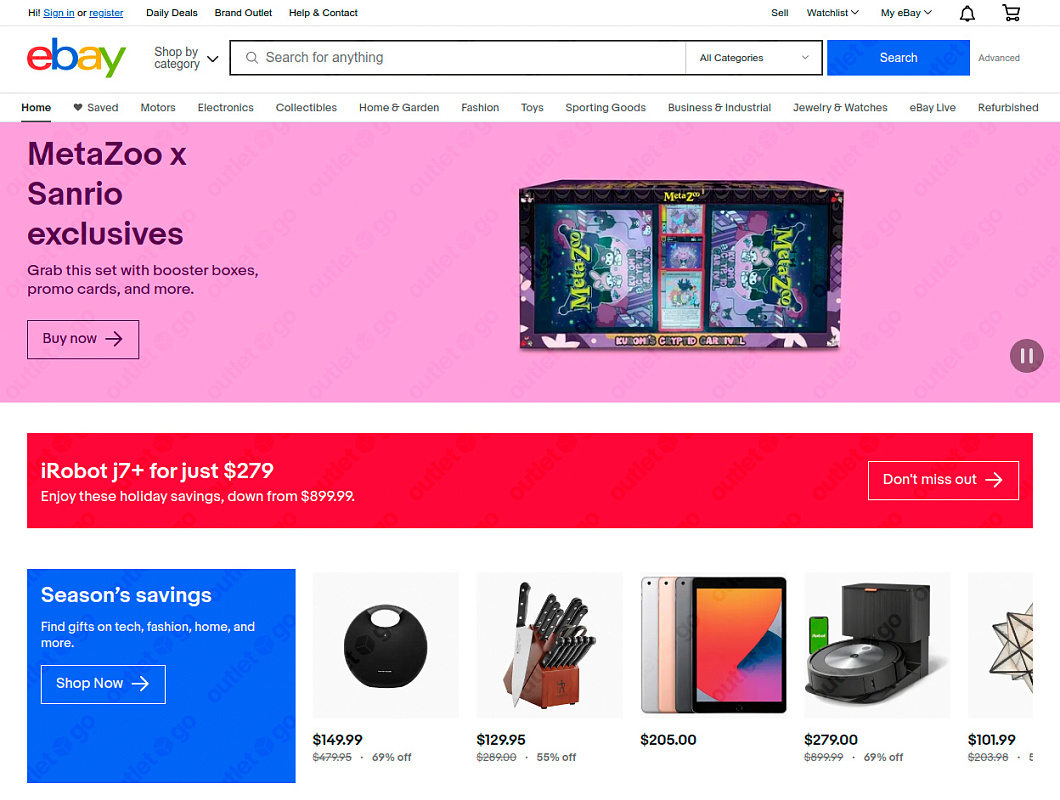The height and width of the screenshot is (800, 1060).
Task: Click the blue Search button
Action: point(898,57)
